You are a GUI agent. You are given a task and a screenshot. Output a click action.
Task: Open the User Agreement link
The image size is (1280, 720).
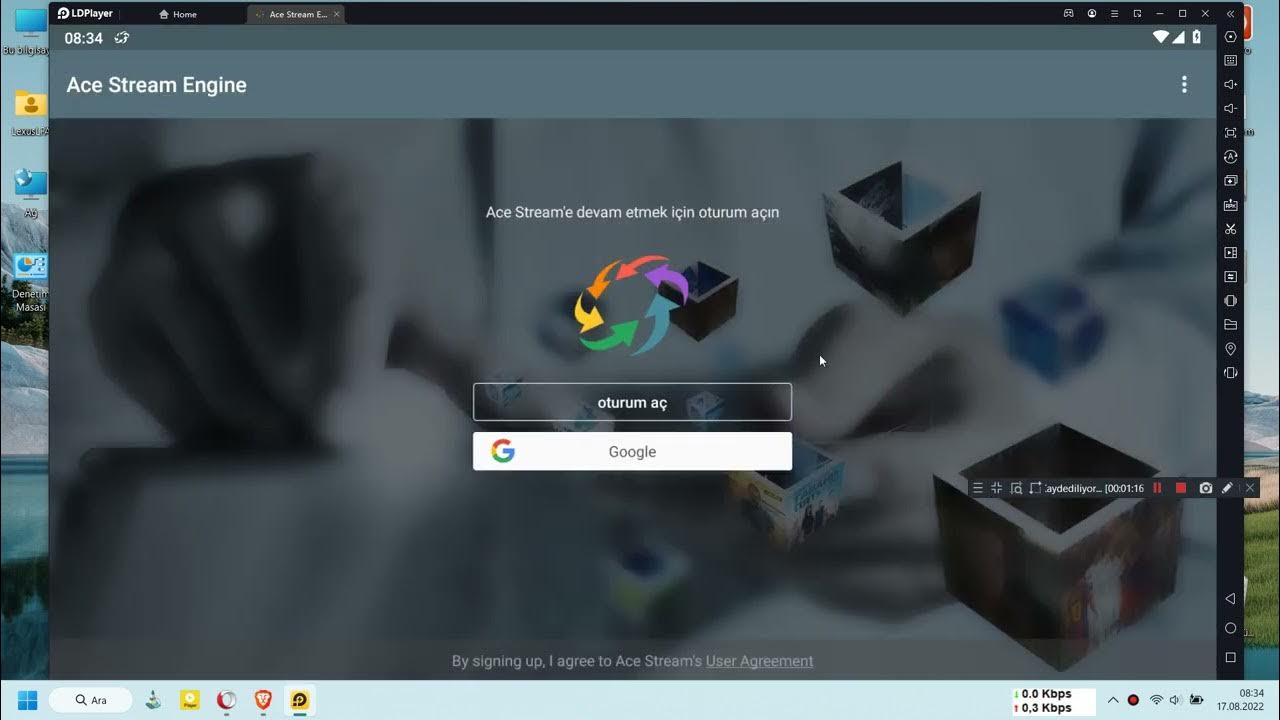coord(759,661)
